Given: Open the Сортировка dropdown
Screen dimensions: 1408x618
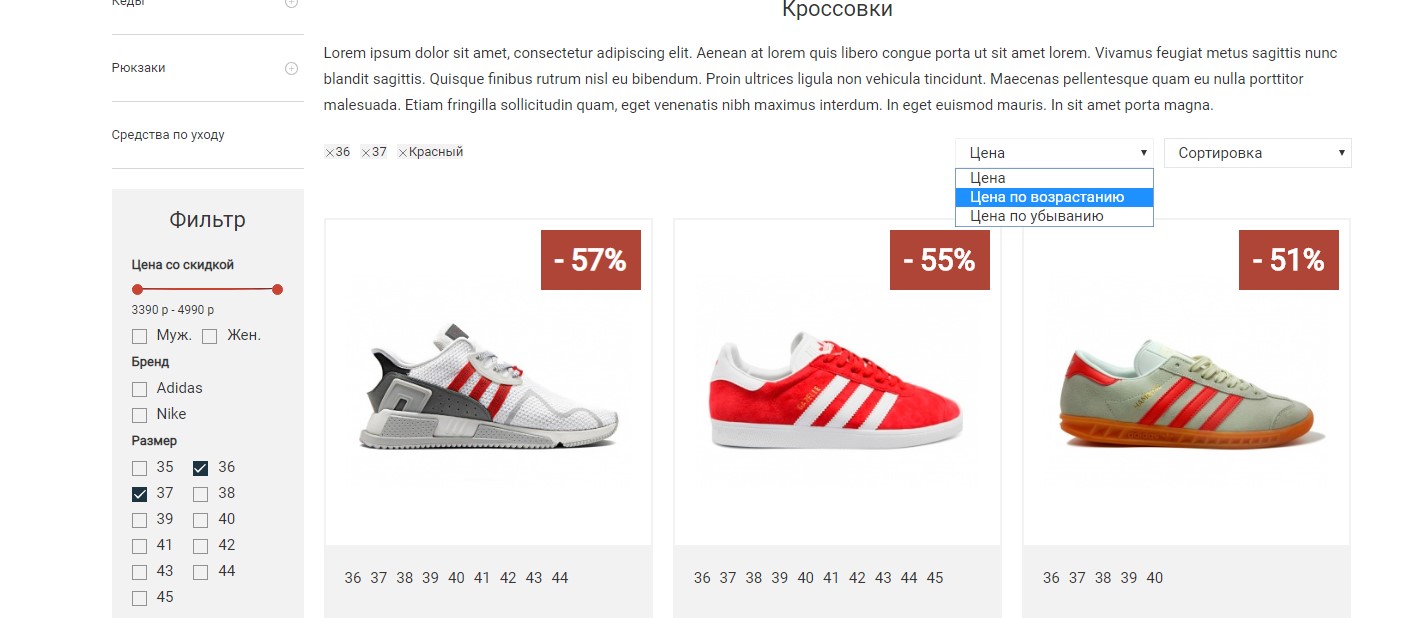Looking at the screenshot, I should (x=1257, y=153).
